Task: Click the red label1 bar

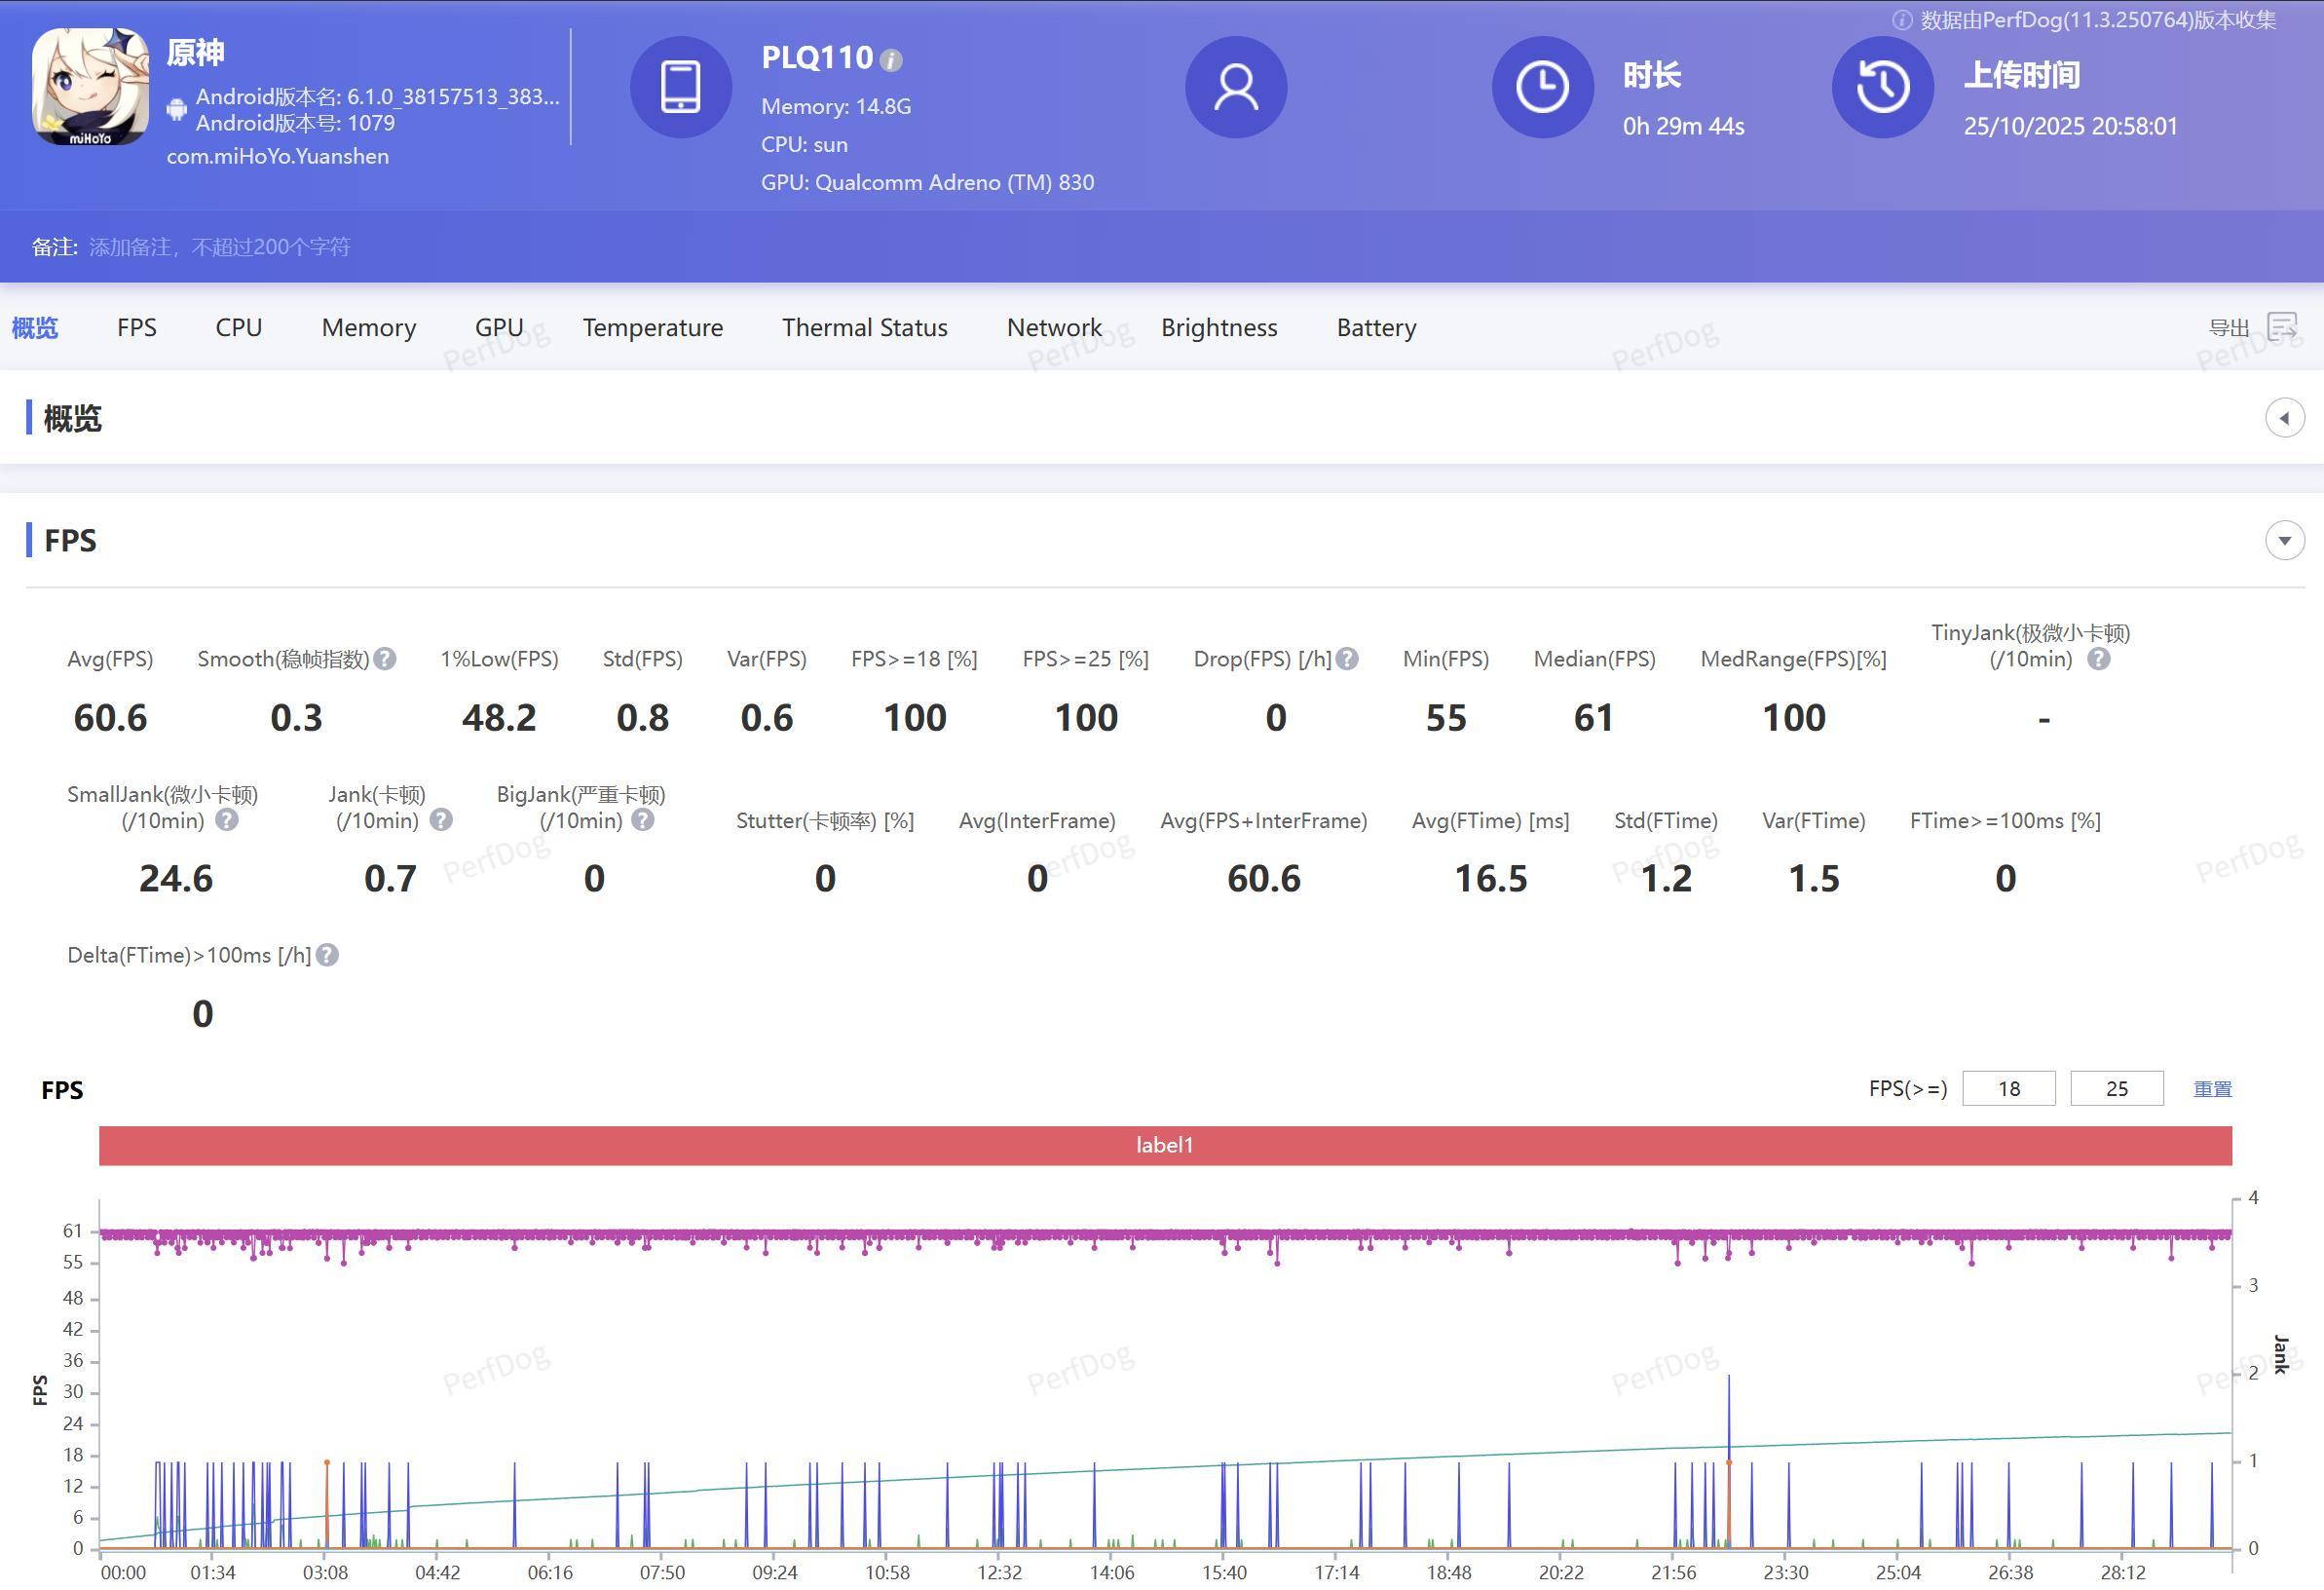Action: [x=1164, y=1146]
